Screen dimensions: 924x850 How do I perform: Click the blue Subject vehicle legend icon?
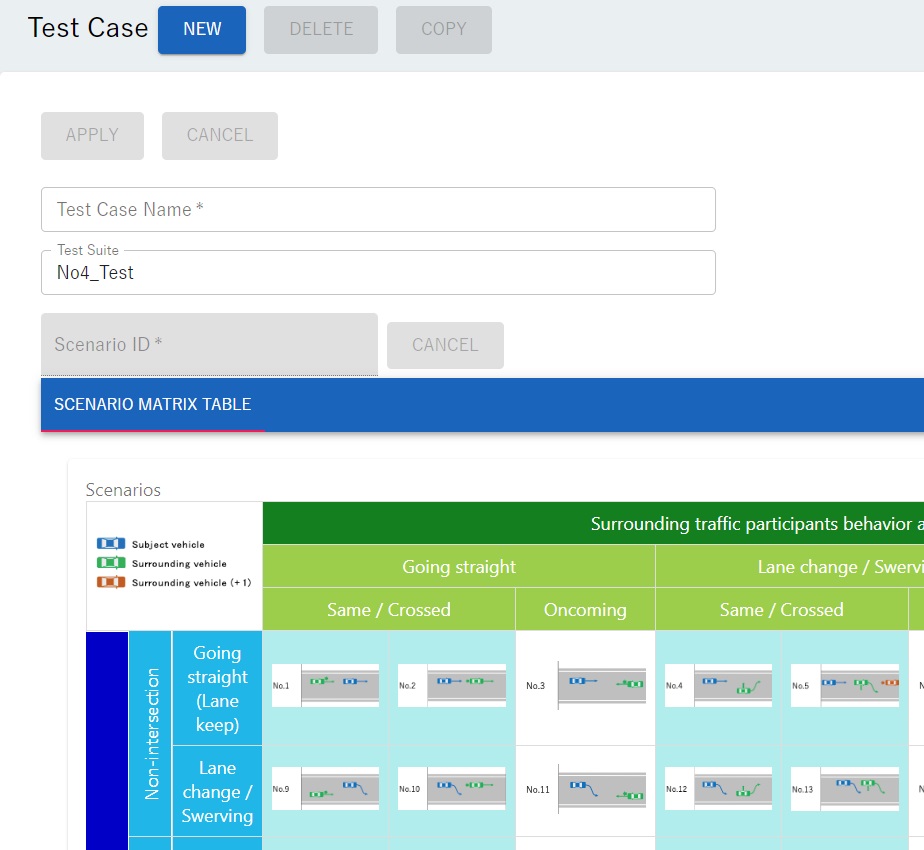pos(110,544)
